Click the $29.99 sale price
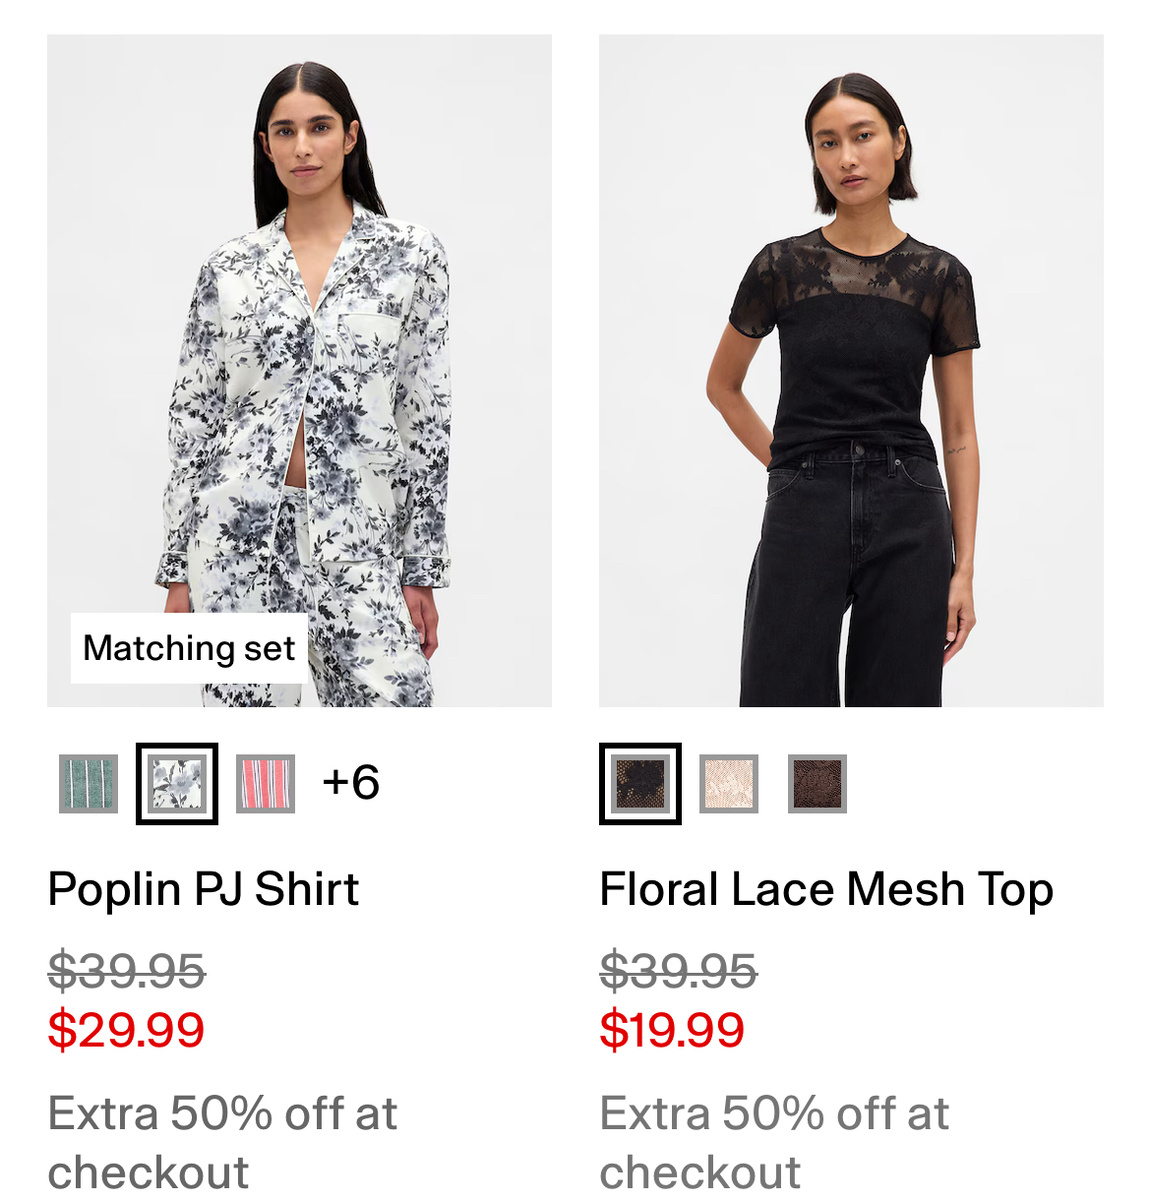This screenshot has height=1200, width=1151. pyautogui.click(x=126, y=1030)
